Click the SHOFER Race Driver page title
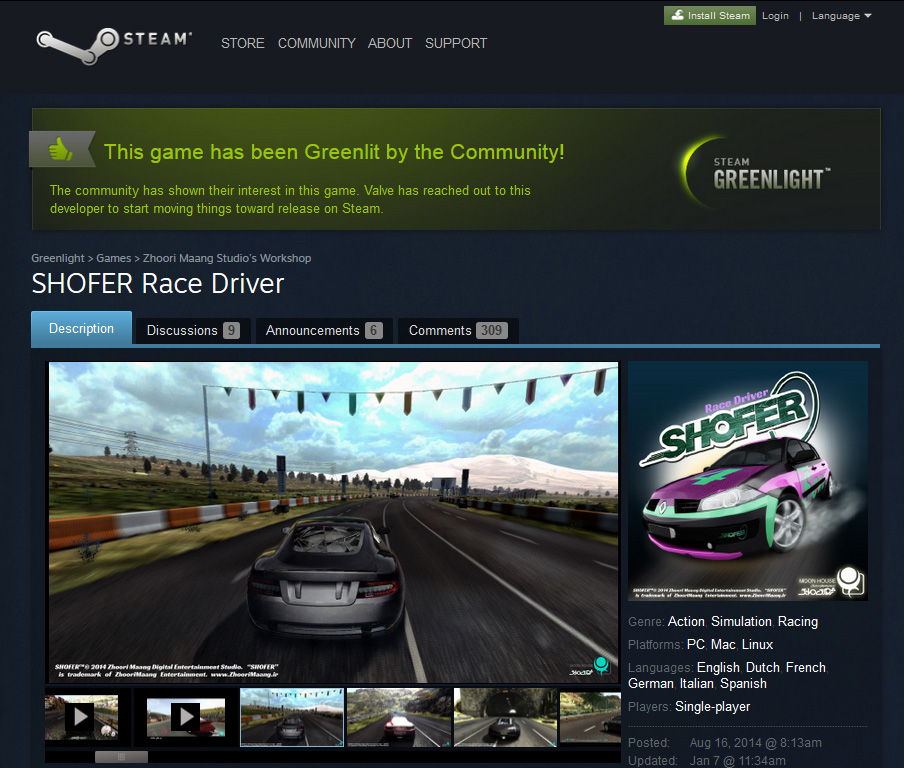The width and height of the screenshot is (904, 768). [x=158, y=284]
